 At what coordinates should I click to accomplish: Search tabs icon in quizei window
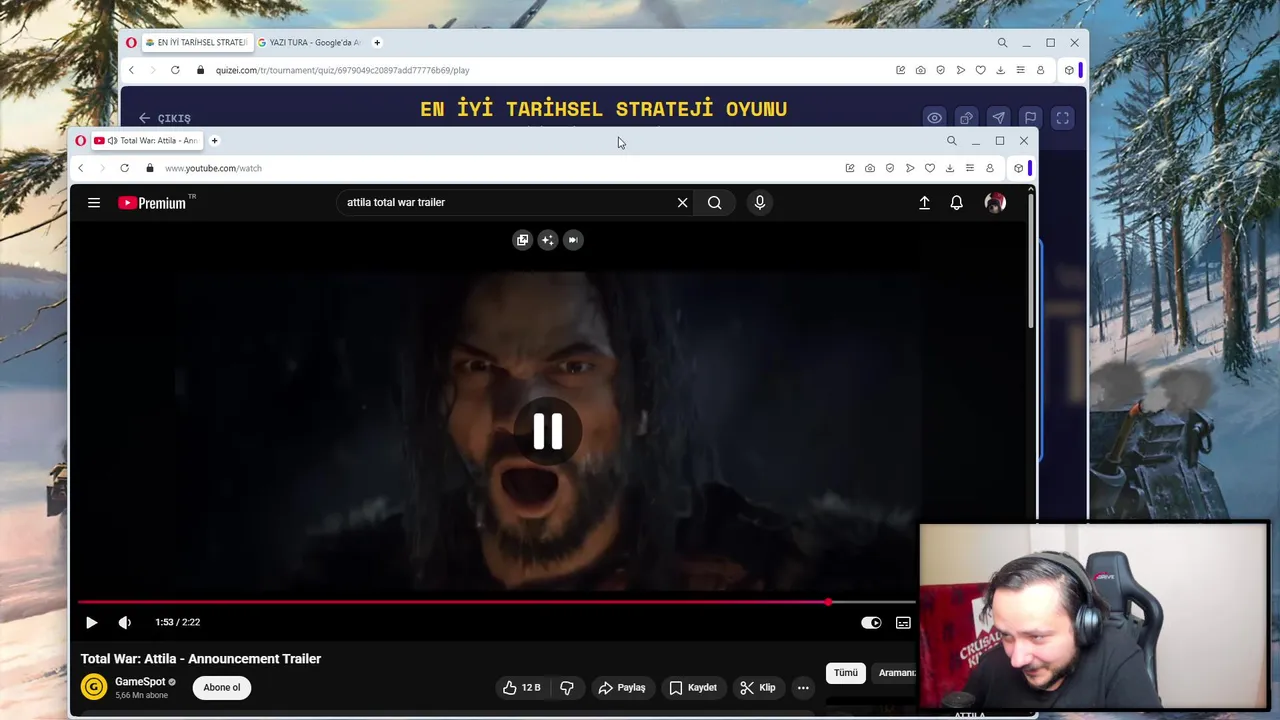coord(1002,43)
